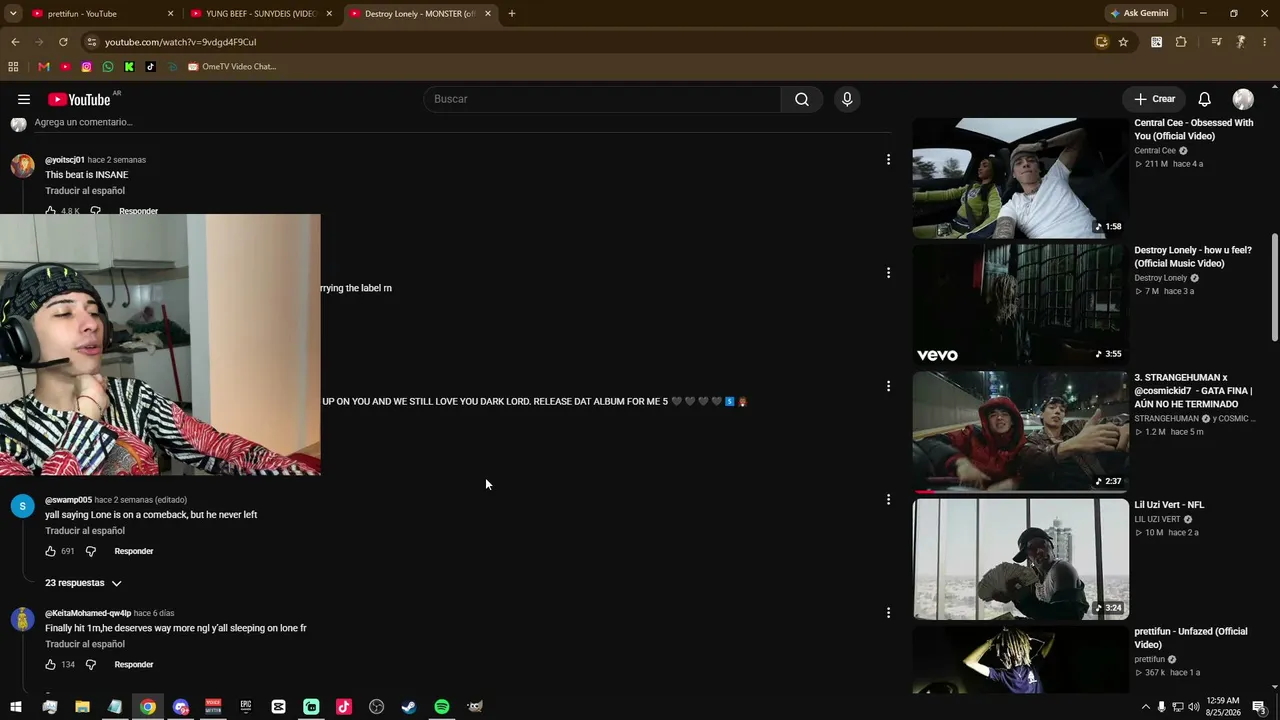The height and width of the screenshot is (720, 1280).
Task: Open the Crear create menu
Action: tap(1154, 99)
